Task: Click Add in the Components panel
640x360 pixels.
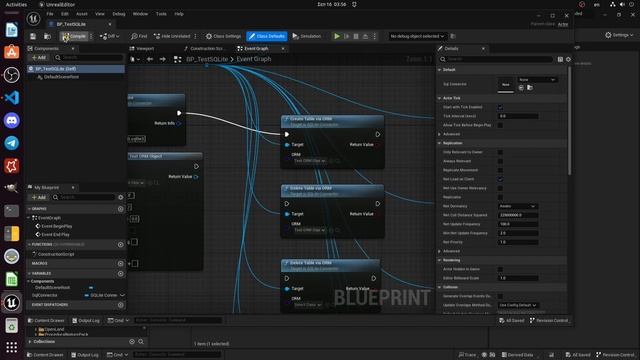Action: click(x=39, y=58)
